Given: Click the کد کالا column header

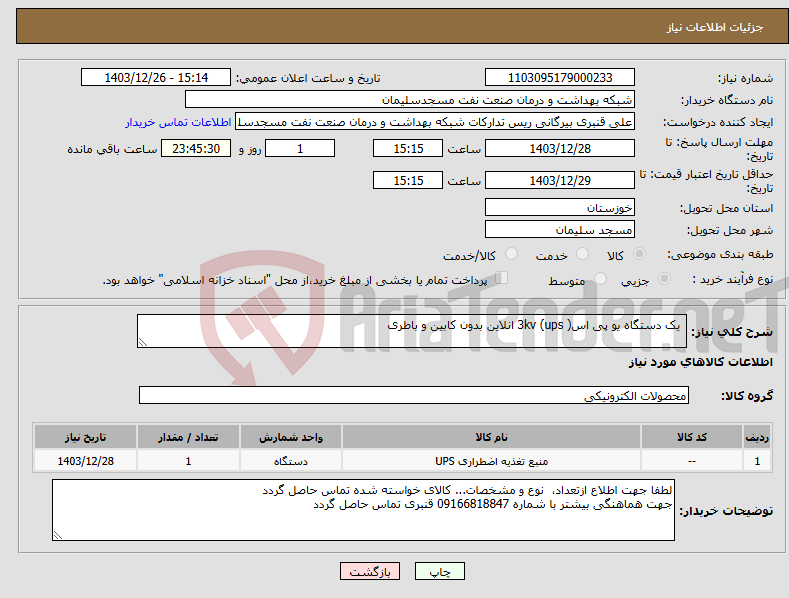Looking at the screenshot, I should point(692,437).
